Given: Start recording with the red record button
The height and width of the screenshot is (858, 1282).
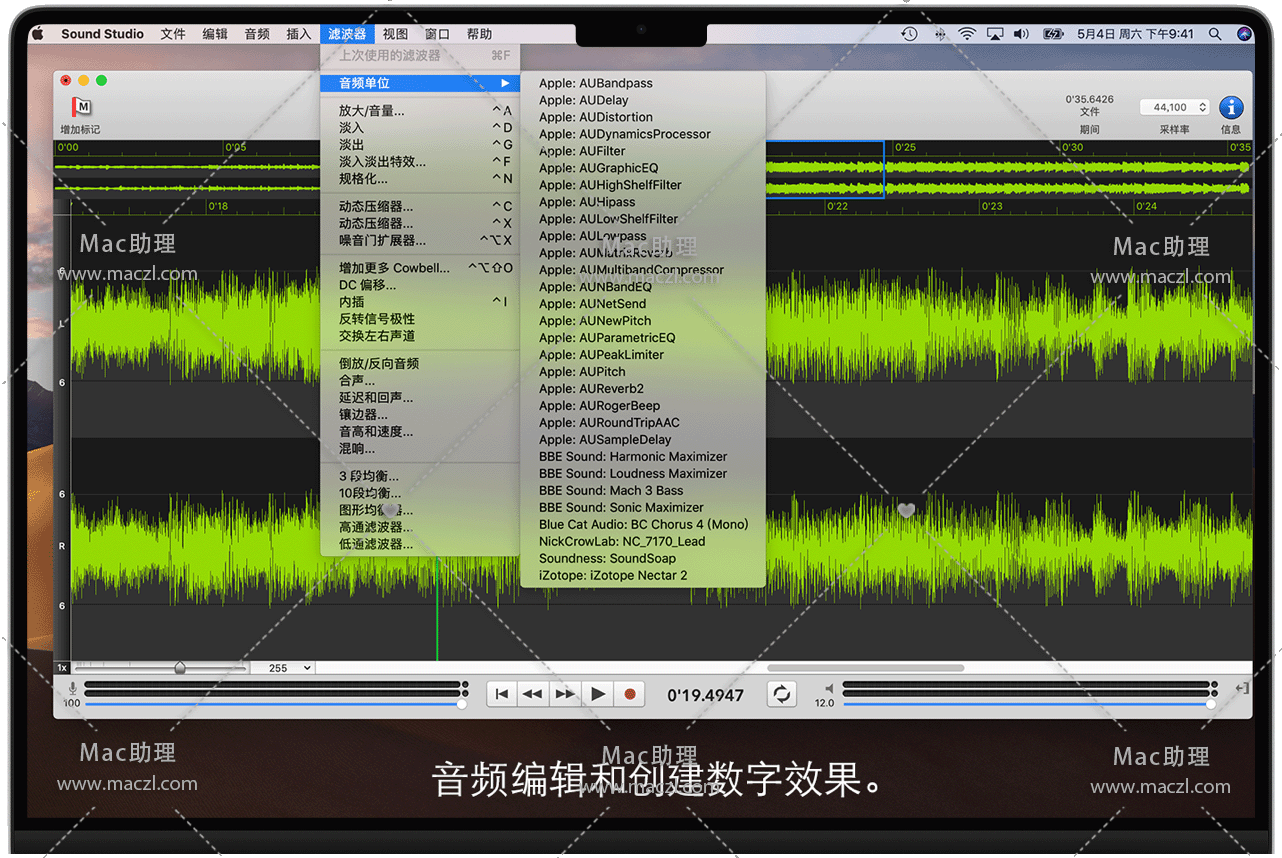Looking at the screenshot, I should click(x=630, y=694).
